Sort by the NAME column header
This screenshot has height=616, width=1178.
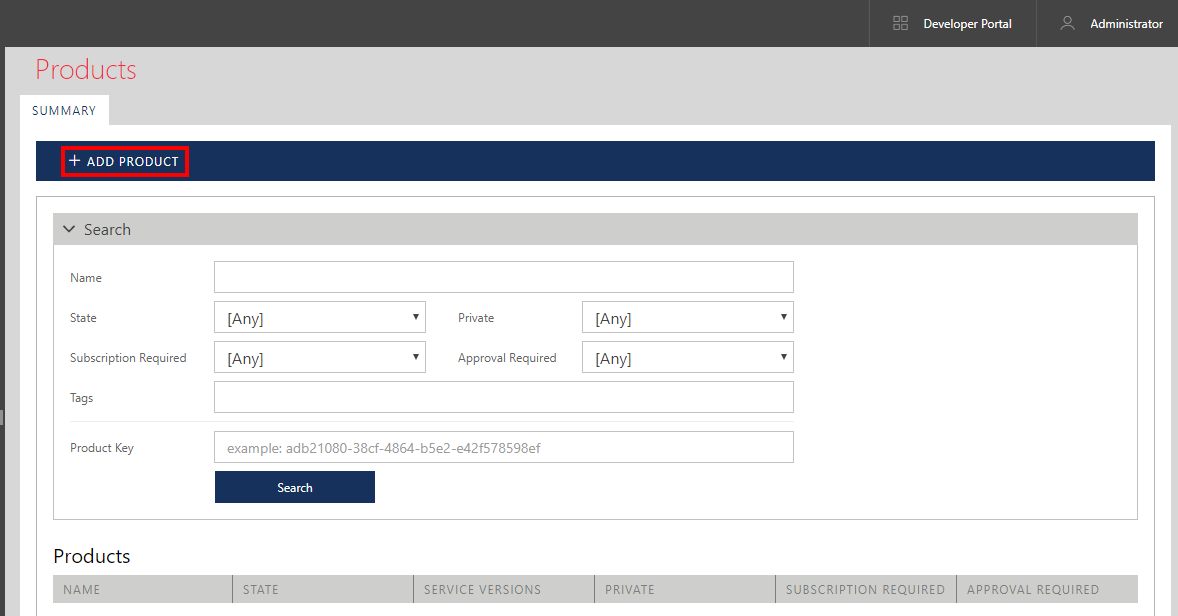(143, 589)
